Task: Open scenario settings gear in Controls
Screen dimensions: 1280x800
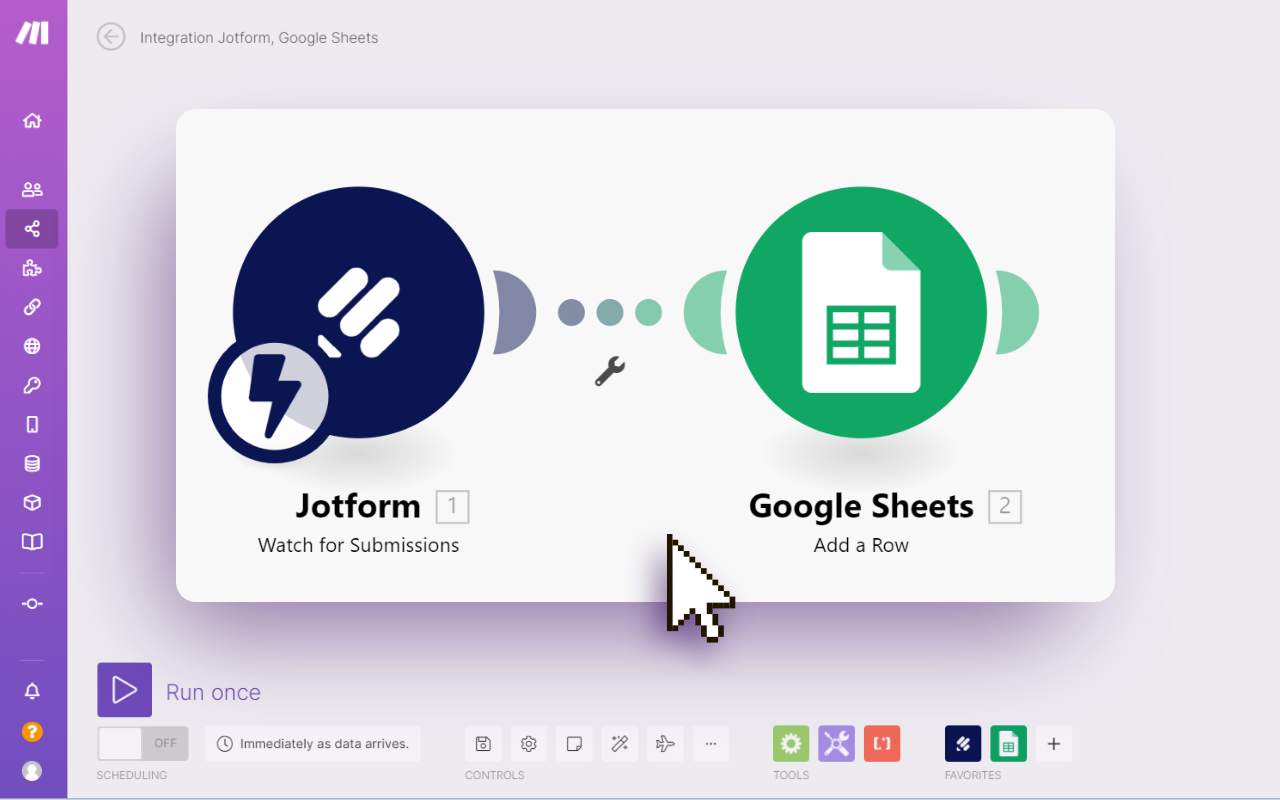Action: pyautogui.click(x=529, y=744)
